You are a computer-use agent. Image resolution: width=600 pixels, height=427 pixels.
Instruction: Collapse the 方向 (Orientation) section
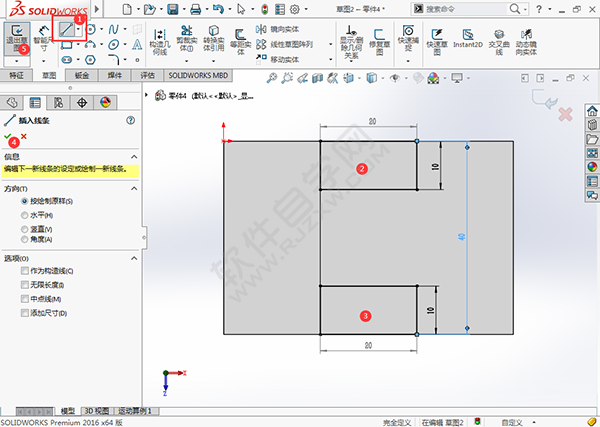click(x=134, y=188)
